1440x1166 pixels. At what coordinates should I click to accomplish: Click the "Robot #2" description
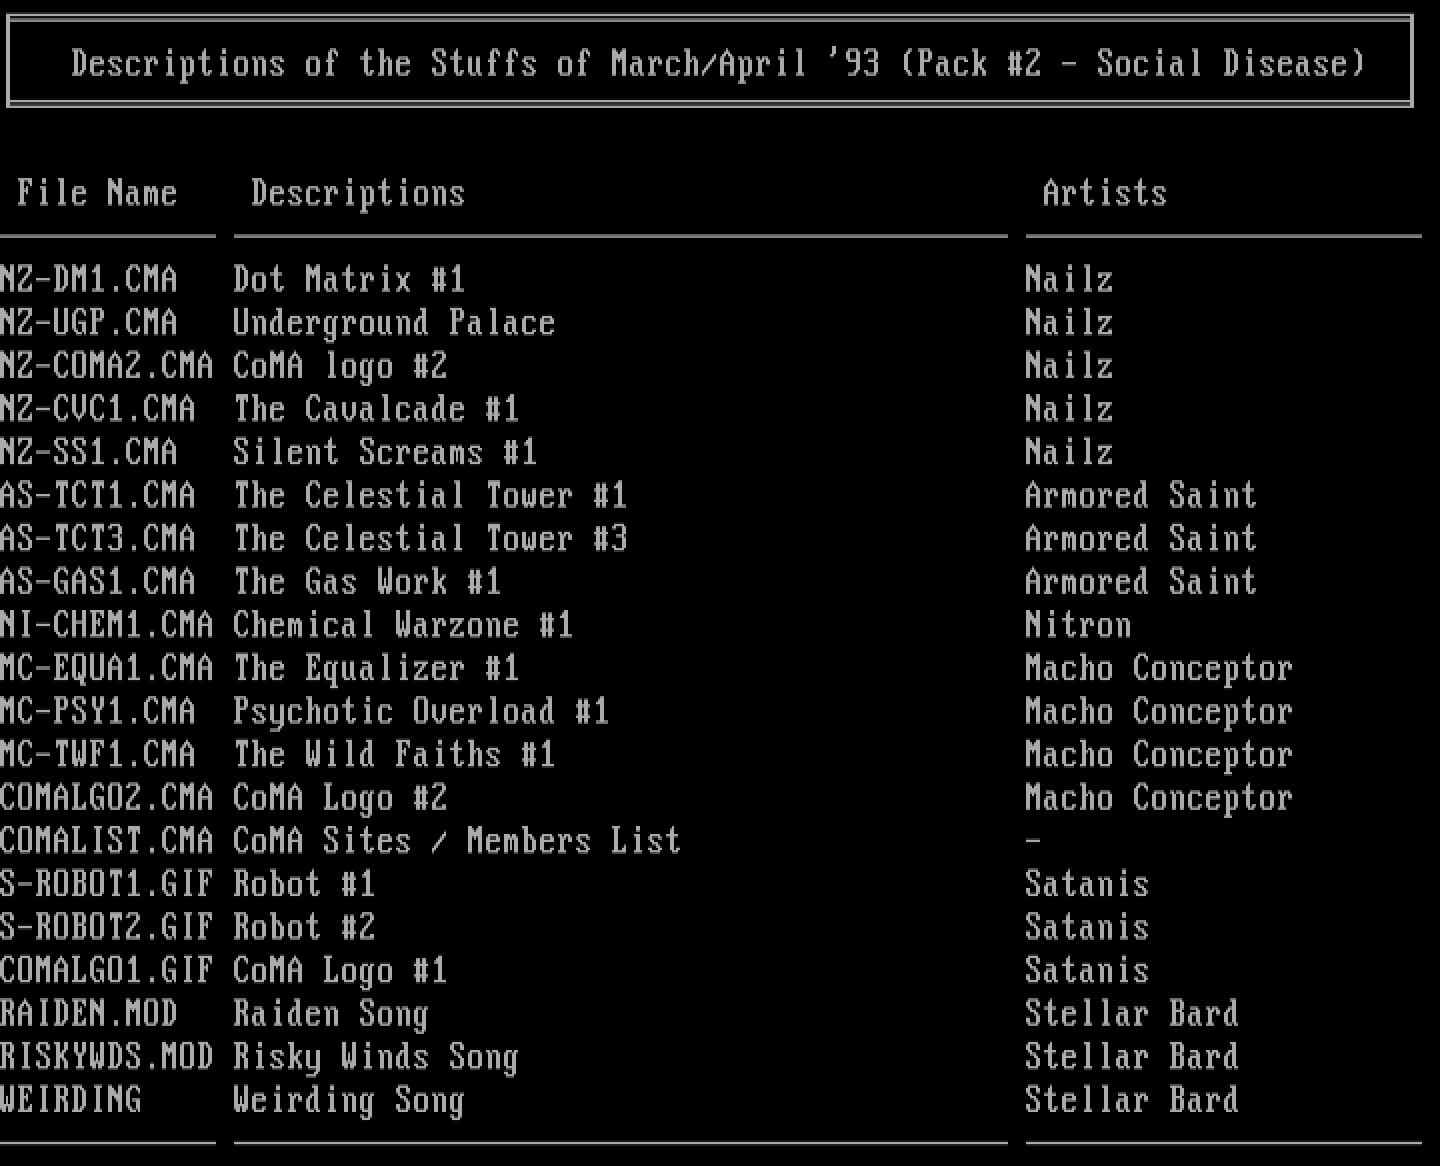304,927
